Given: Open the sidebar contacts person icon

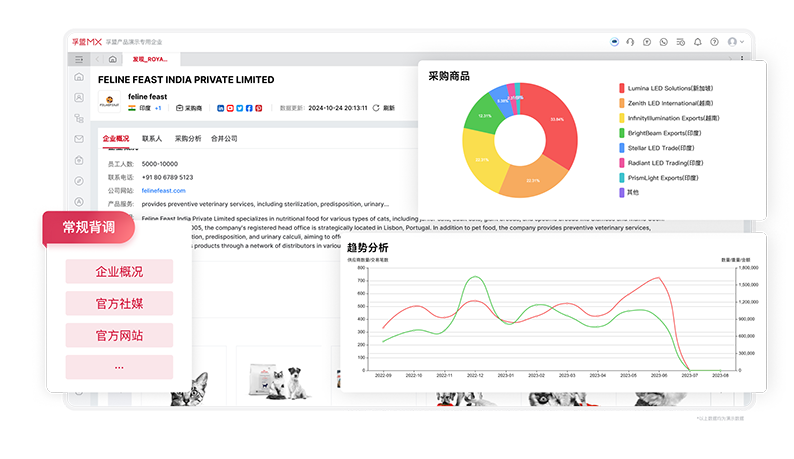Looking at the screenshot, I should (x=79, y=97).
